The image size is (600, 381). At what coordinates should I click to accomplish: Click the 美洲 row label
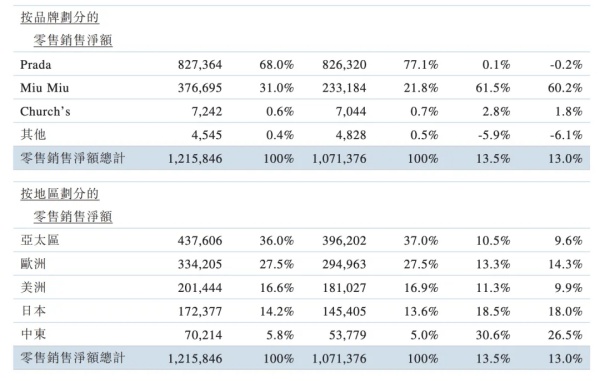[x=33, y=287]
